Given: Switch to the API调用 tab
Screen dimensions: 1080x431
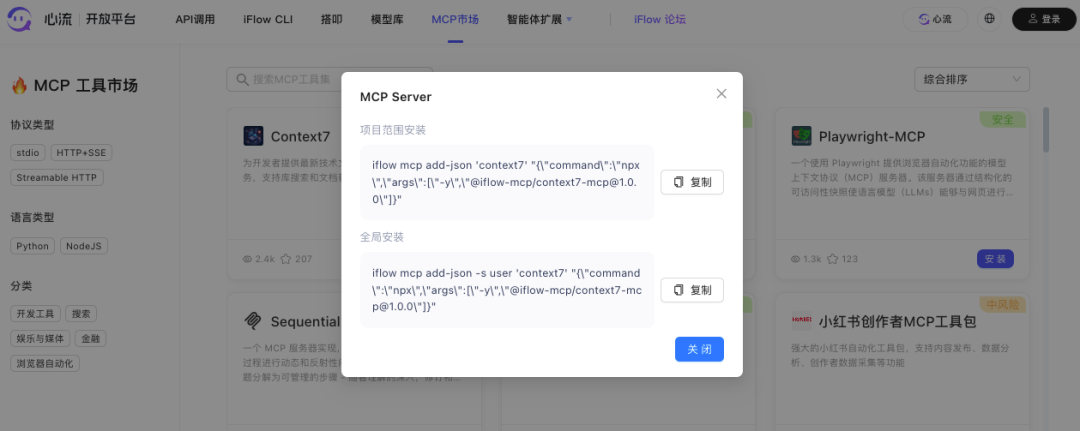Looking at the screenshot, I should click(197, 19).
